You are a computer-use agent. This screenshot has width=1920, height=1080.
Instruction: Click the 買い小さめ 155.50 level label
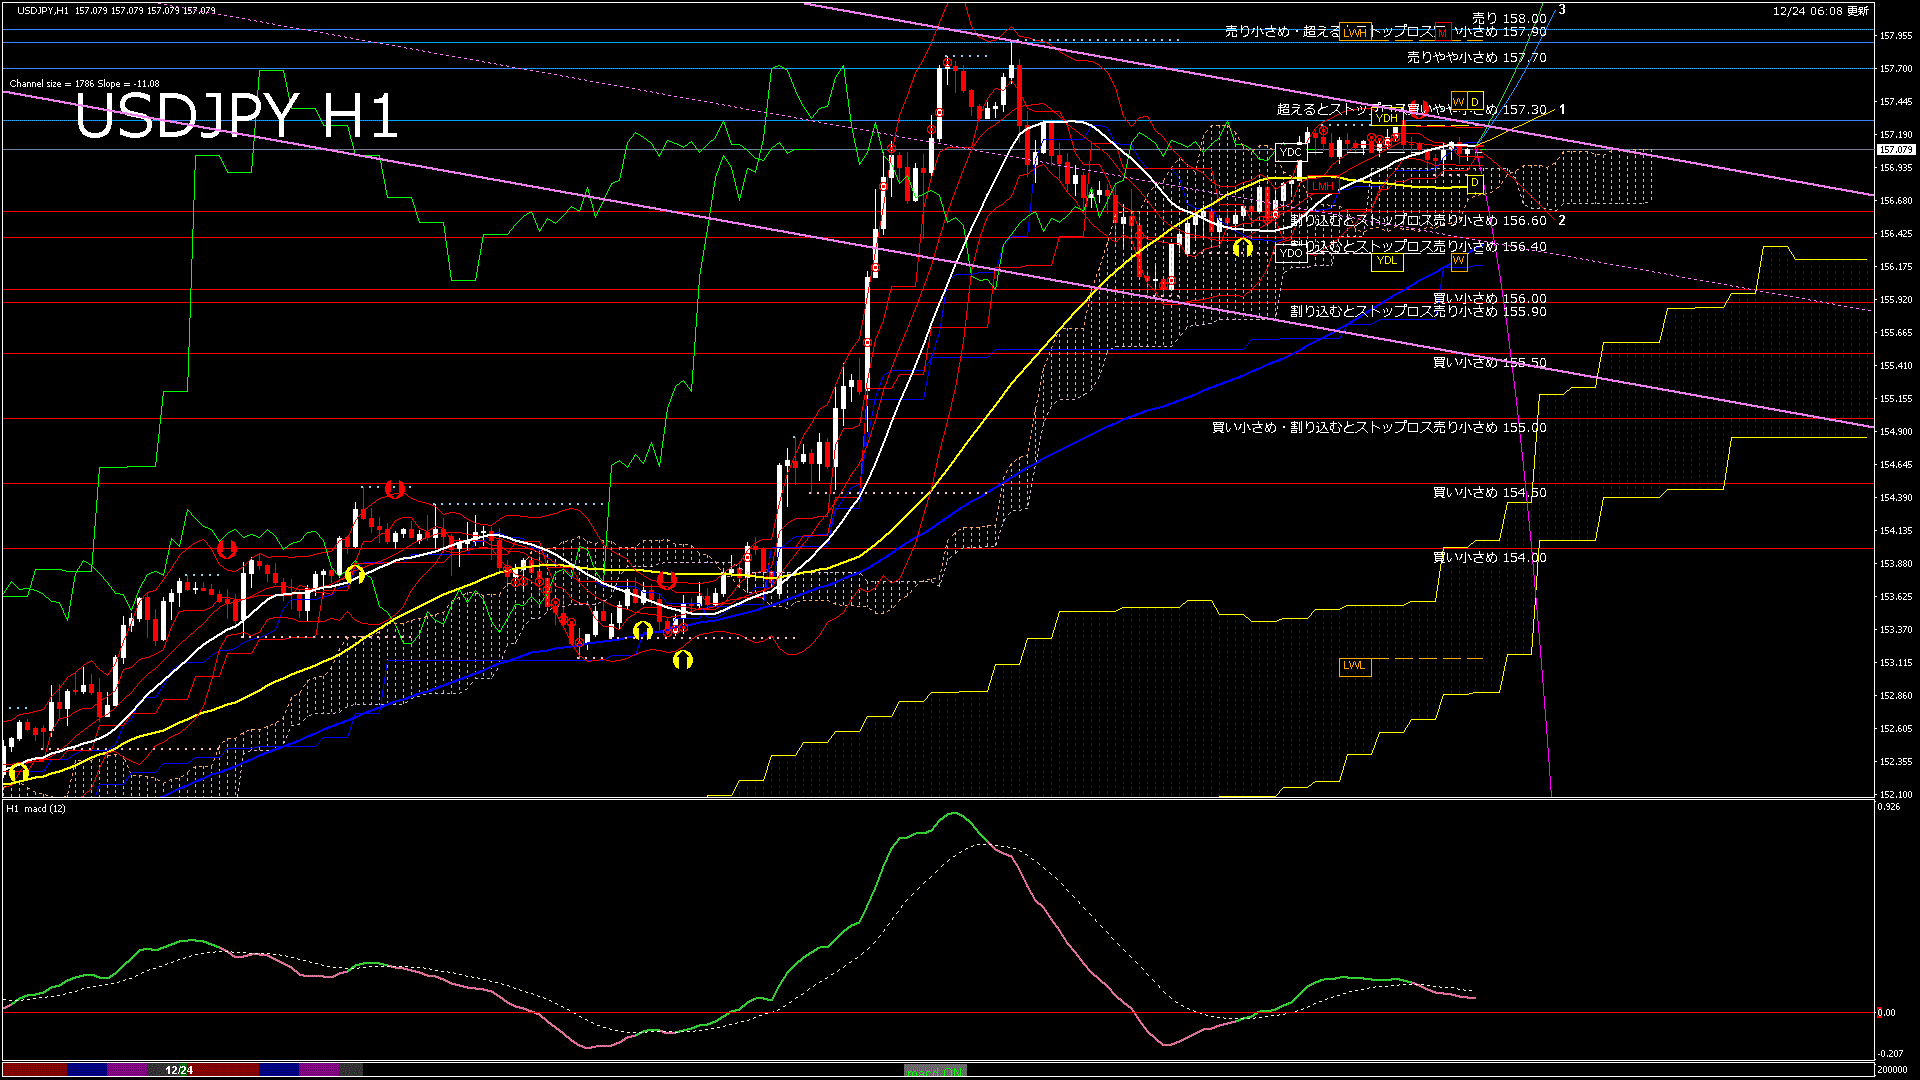click(x=1489, y=363)
